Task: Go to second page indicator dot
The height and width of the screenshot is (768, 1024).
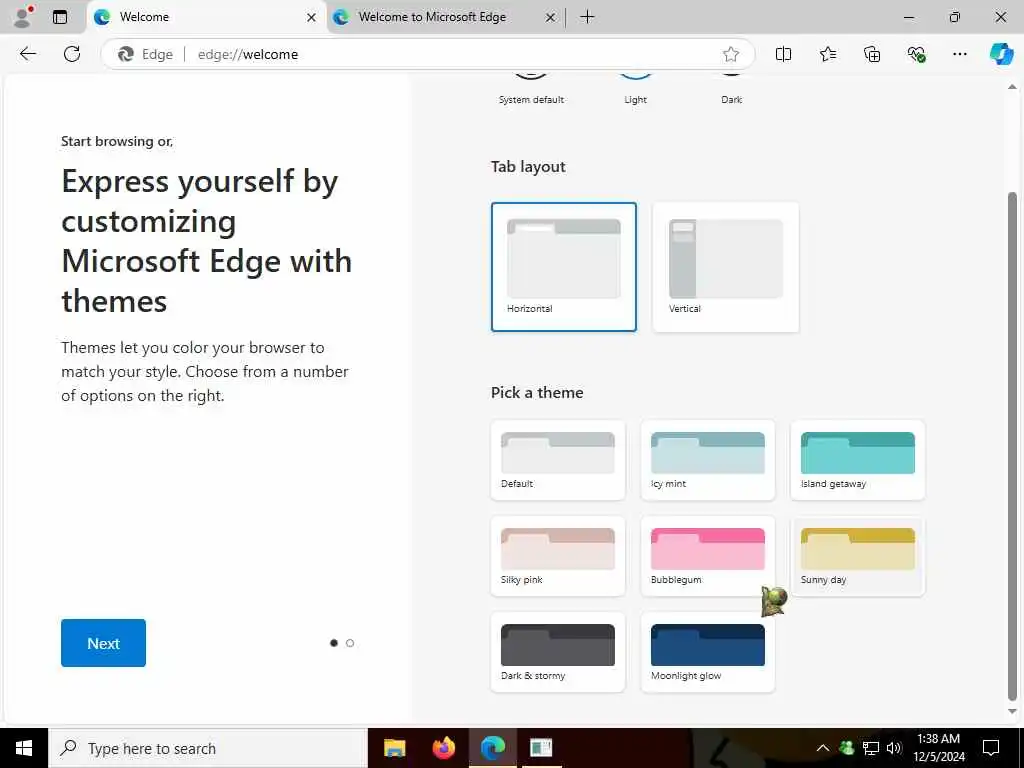Action: 350,643
